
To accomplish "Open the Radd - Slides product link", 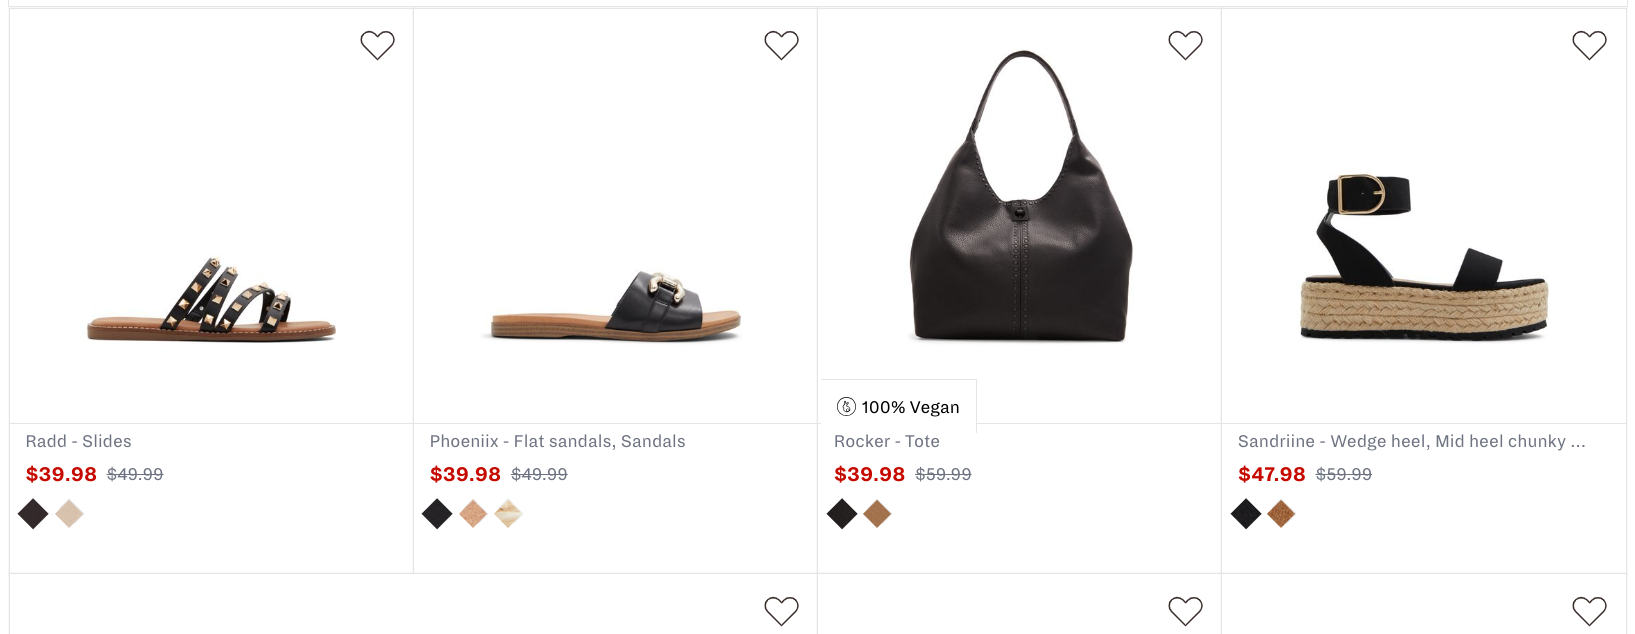I will coord(79,441).
